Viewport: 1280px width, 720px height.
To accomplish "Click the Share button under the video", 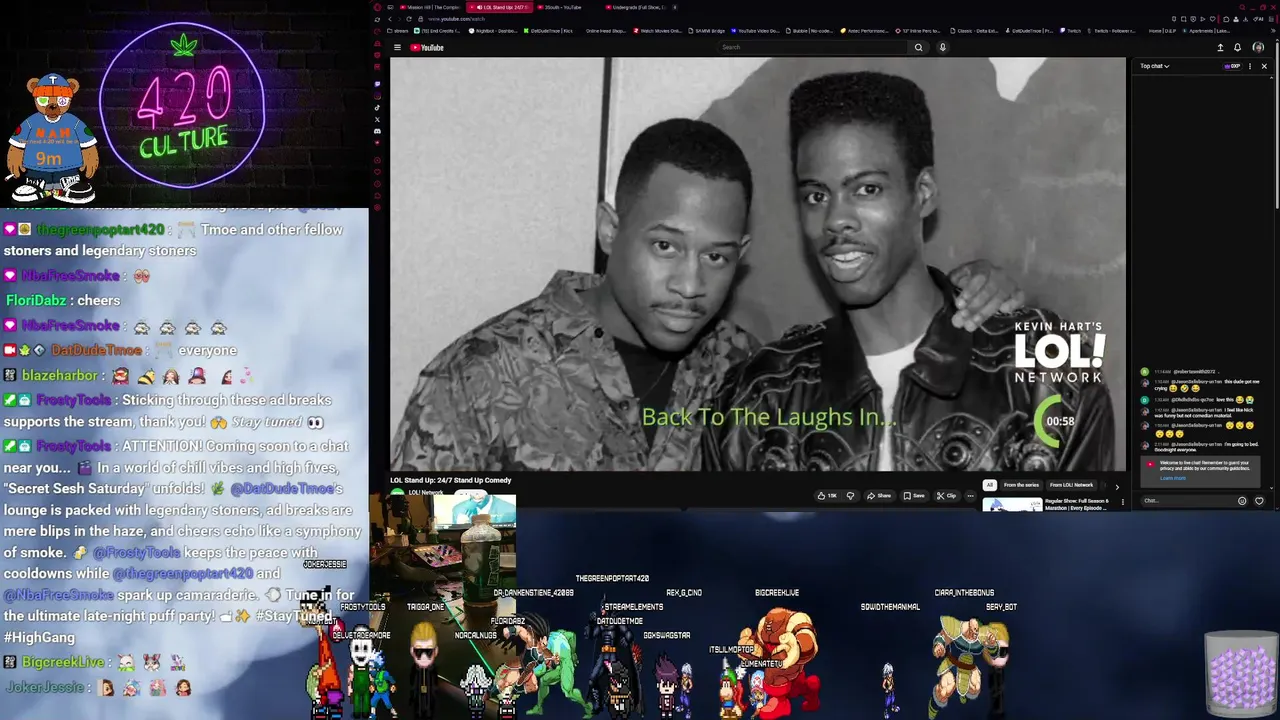I will click(x=879, y=496).
